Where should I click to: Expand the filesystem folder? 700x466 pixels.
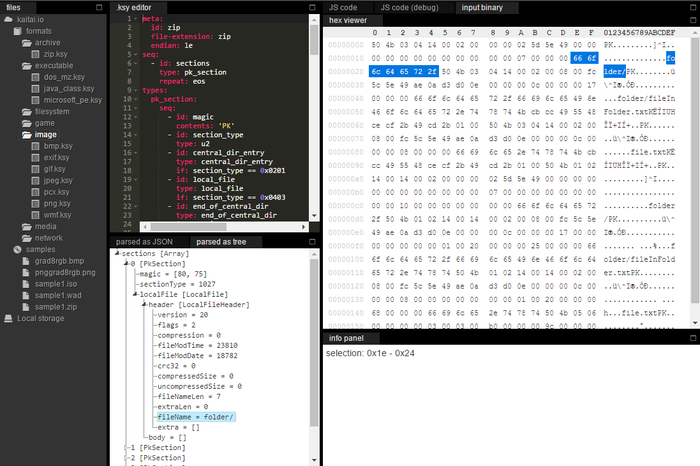point(50,111)
